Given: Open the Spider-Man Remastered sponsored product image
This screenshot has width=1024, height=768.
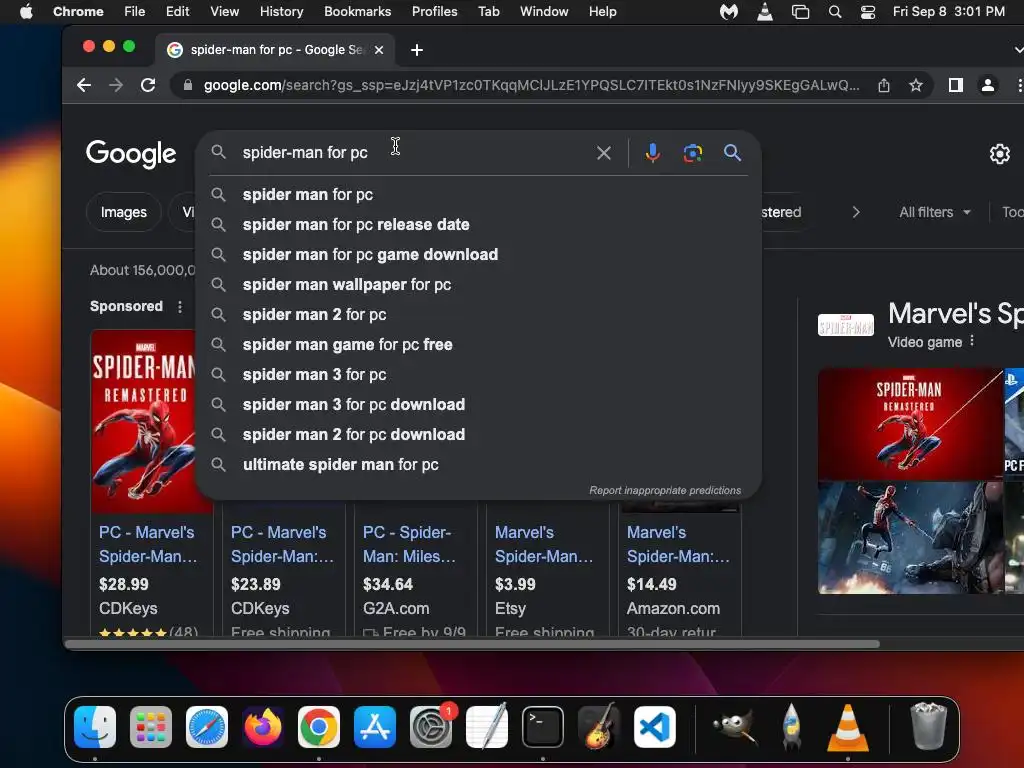Looking at the screenshot, I should click(143, 421).
